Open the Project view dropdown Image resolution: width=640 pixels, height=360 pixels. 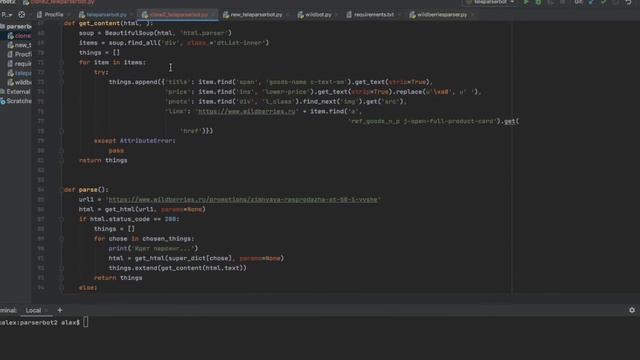click(x=7, y=15)
